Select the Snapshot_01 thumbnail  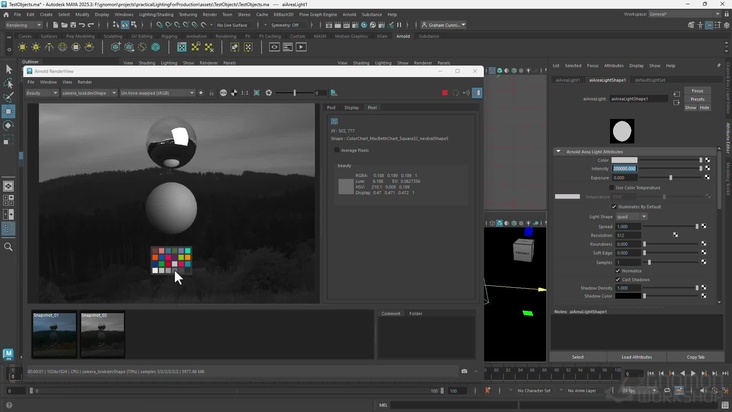point(54,334)
